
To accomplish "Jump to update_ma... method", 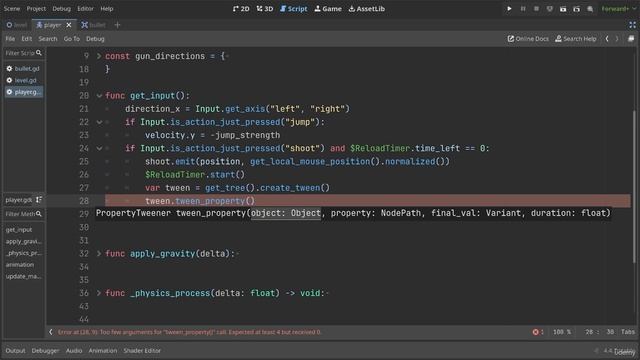I will pyautogui.click(x=24, y=277).
